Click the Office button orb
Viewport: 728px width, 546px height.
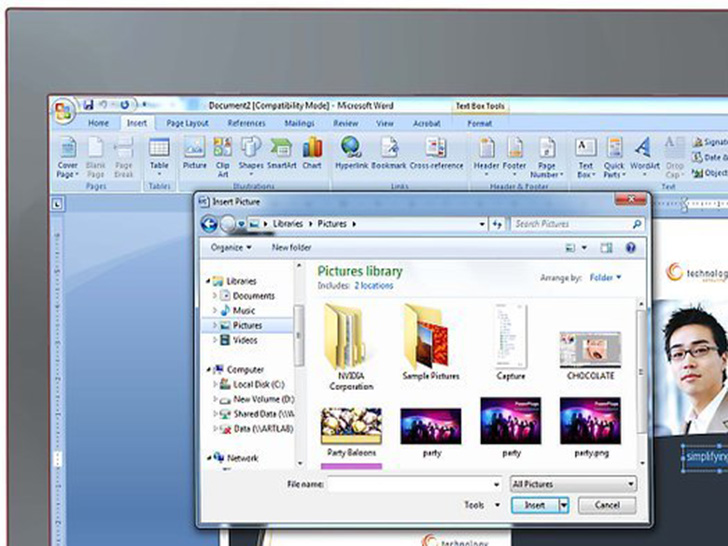[64, 109]
